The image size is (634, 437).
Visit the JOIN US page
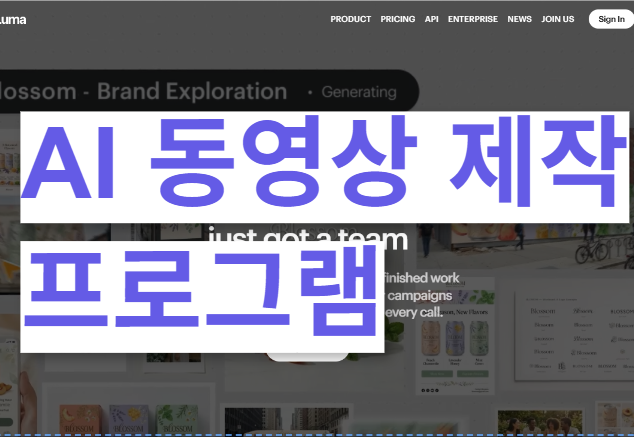(558, 19)
